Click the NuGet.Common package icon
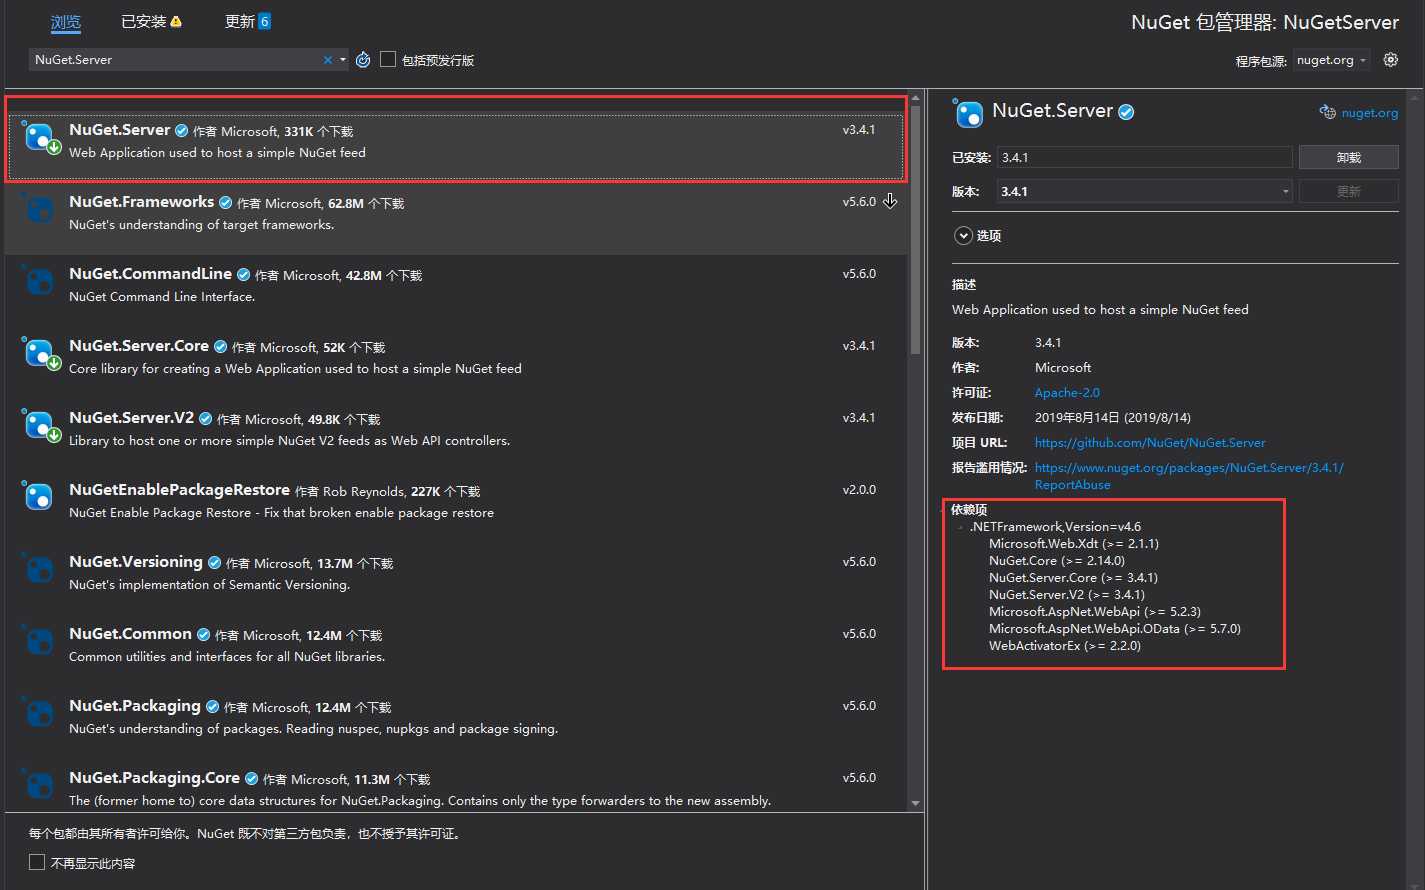 (39, 641)
